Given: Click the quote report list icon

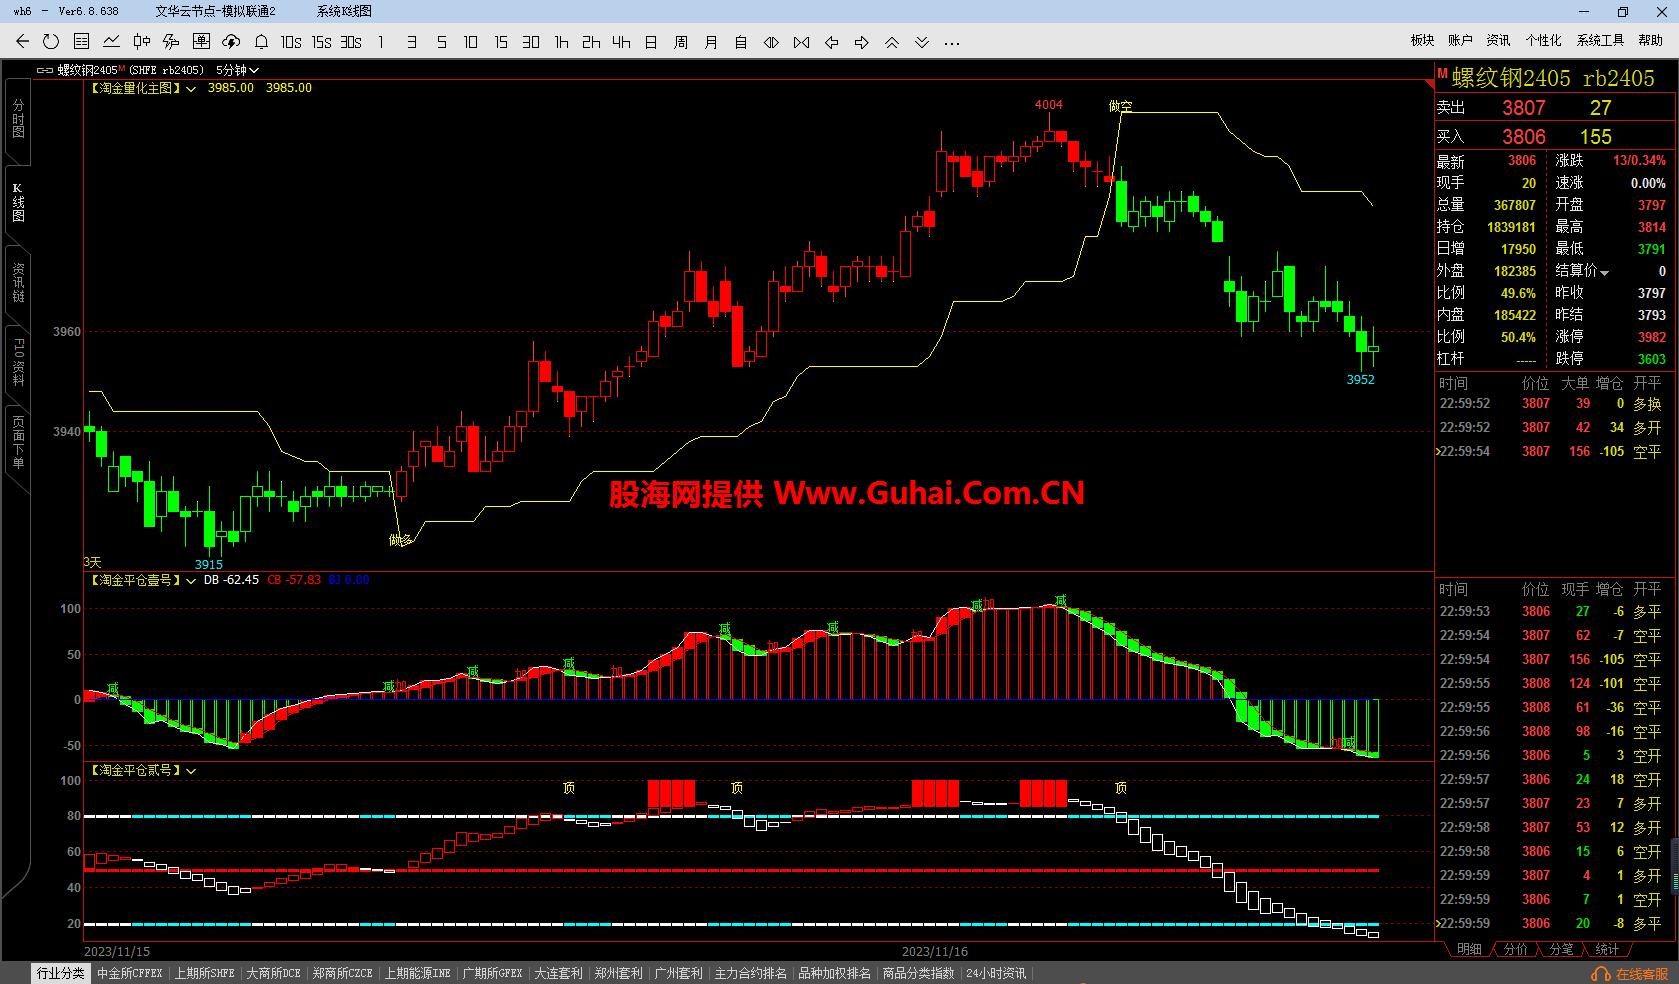Looking at the screenshot, I should tap(81, 42).
